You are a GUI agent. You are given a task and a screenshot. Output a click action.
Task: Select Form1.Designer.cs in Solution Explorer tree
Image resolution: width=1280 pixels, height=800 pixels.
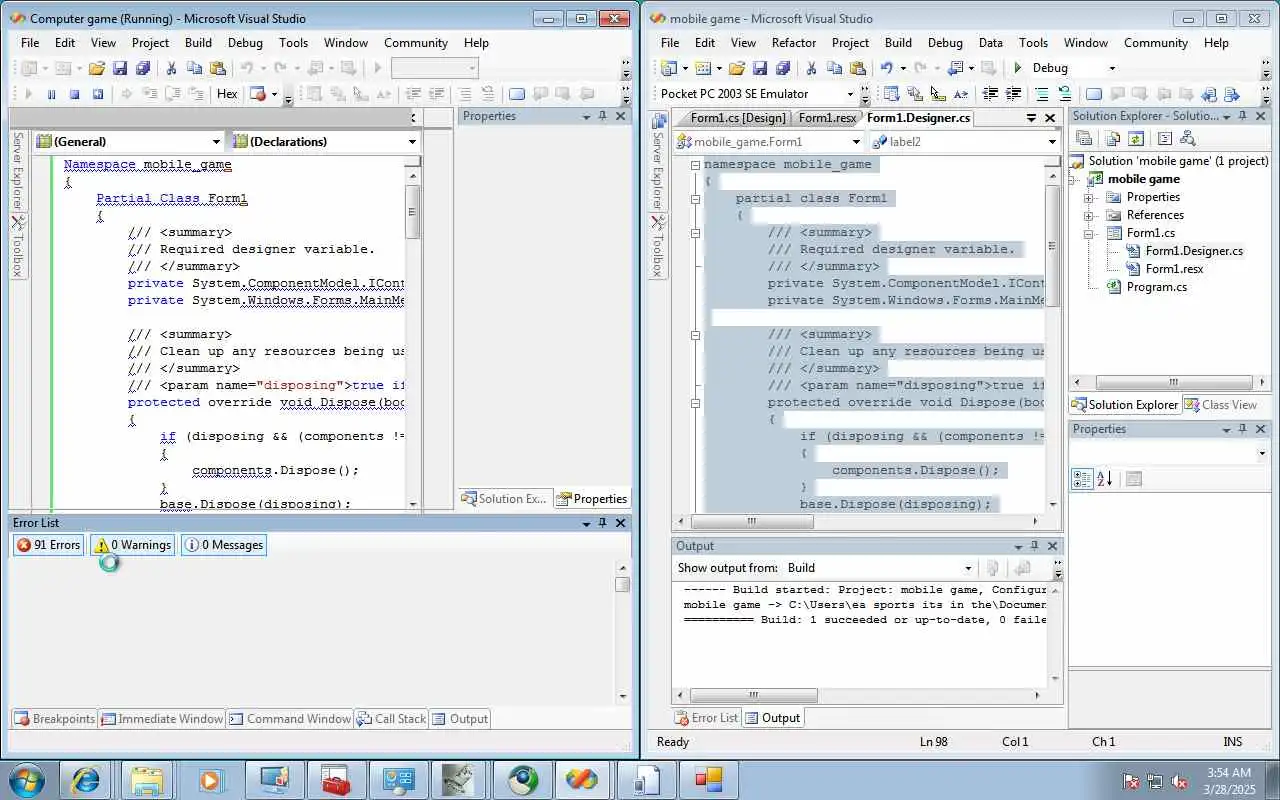click(x=1194, y=251)
